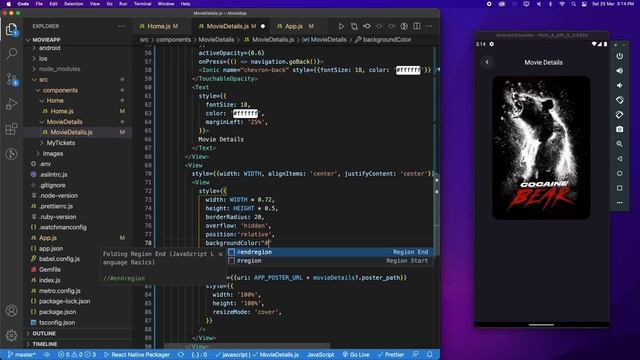Click emulator volume down button
The image size is (640, 360).
tap(620, 85)
